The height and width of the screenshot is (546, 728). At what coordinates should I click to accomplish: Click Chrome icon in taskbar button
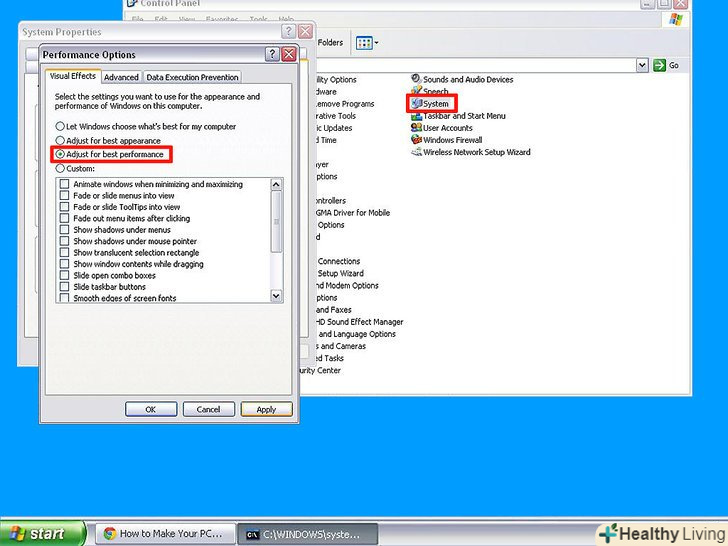tap(110, 533)
